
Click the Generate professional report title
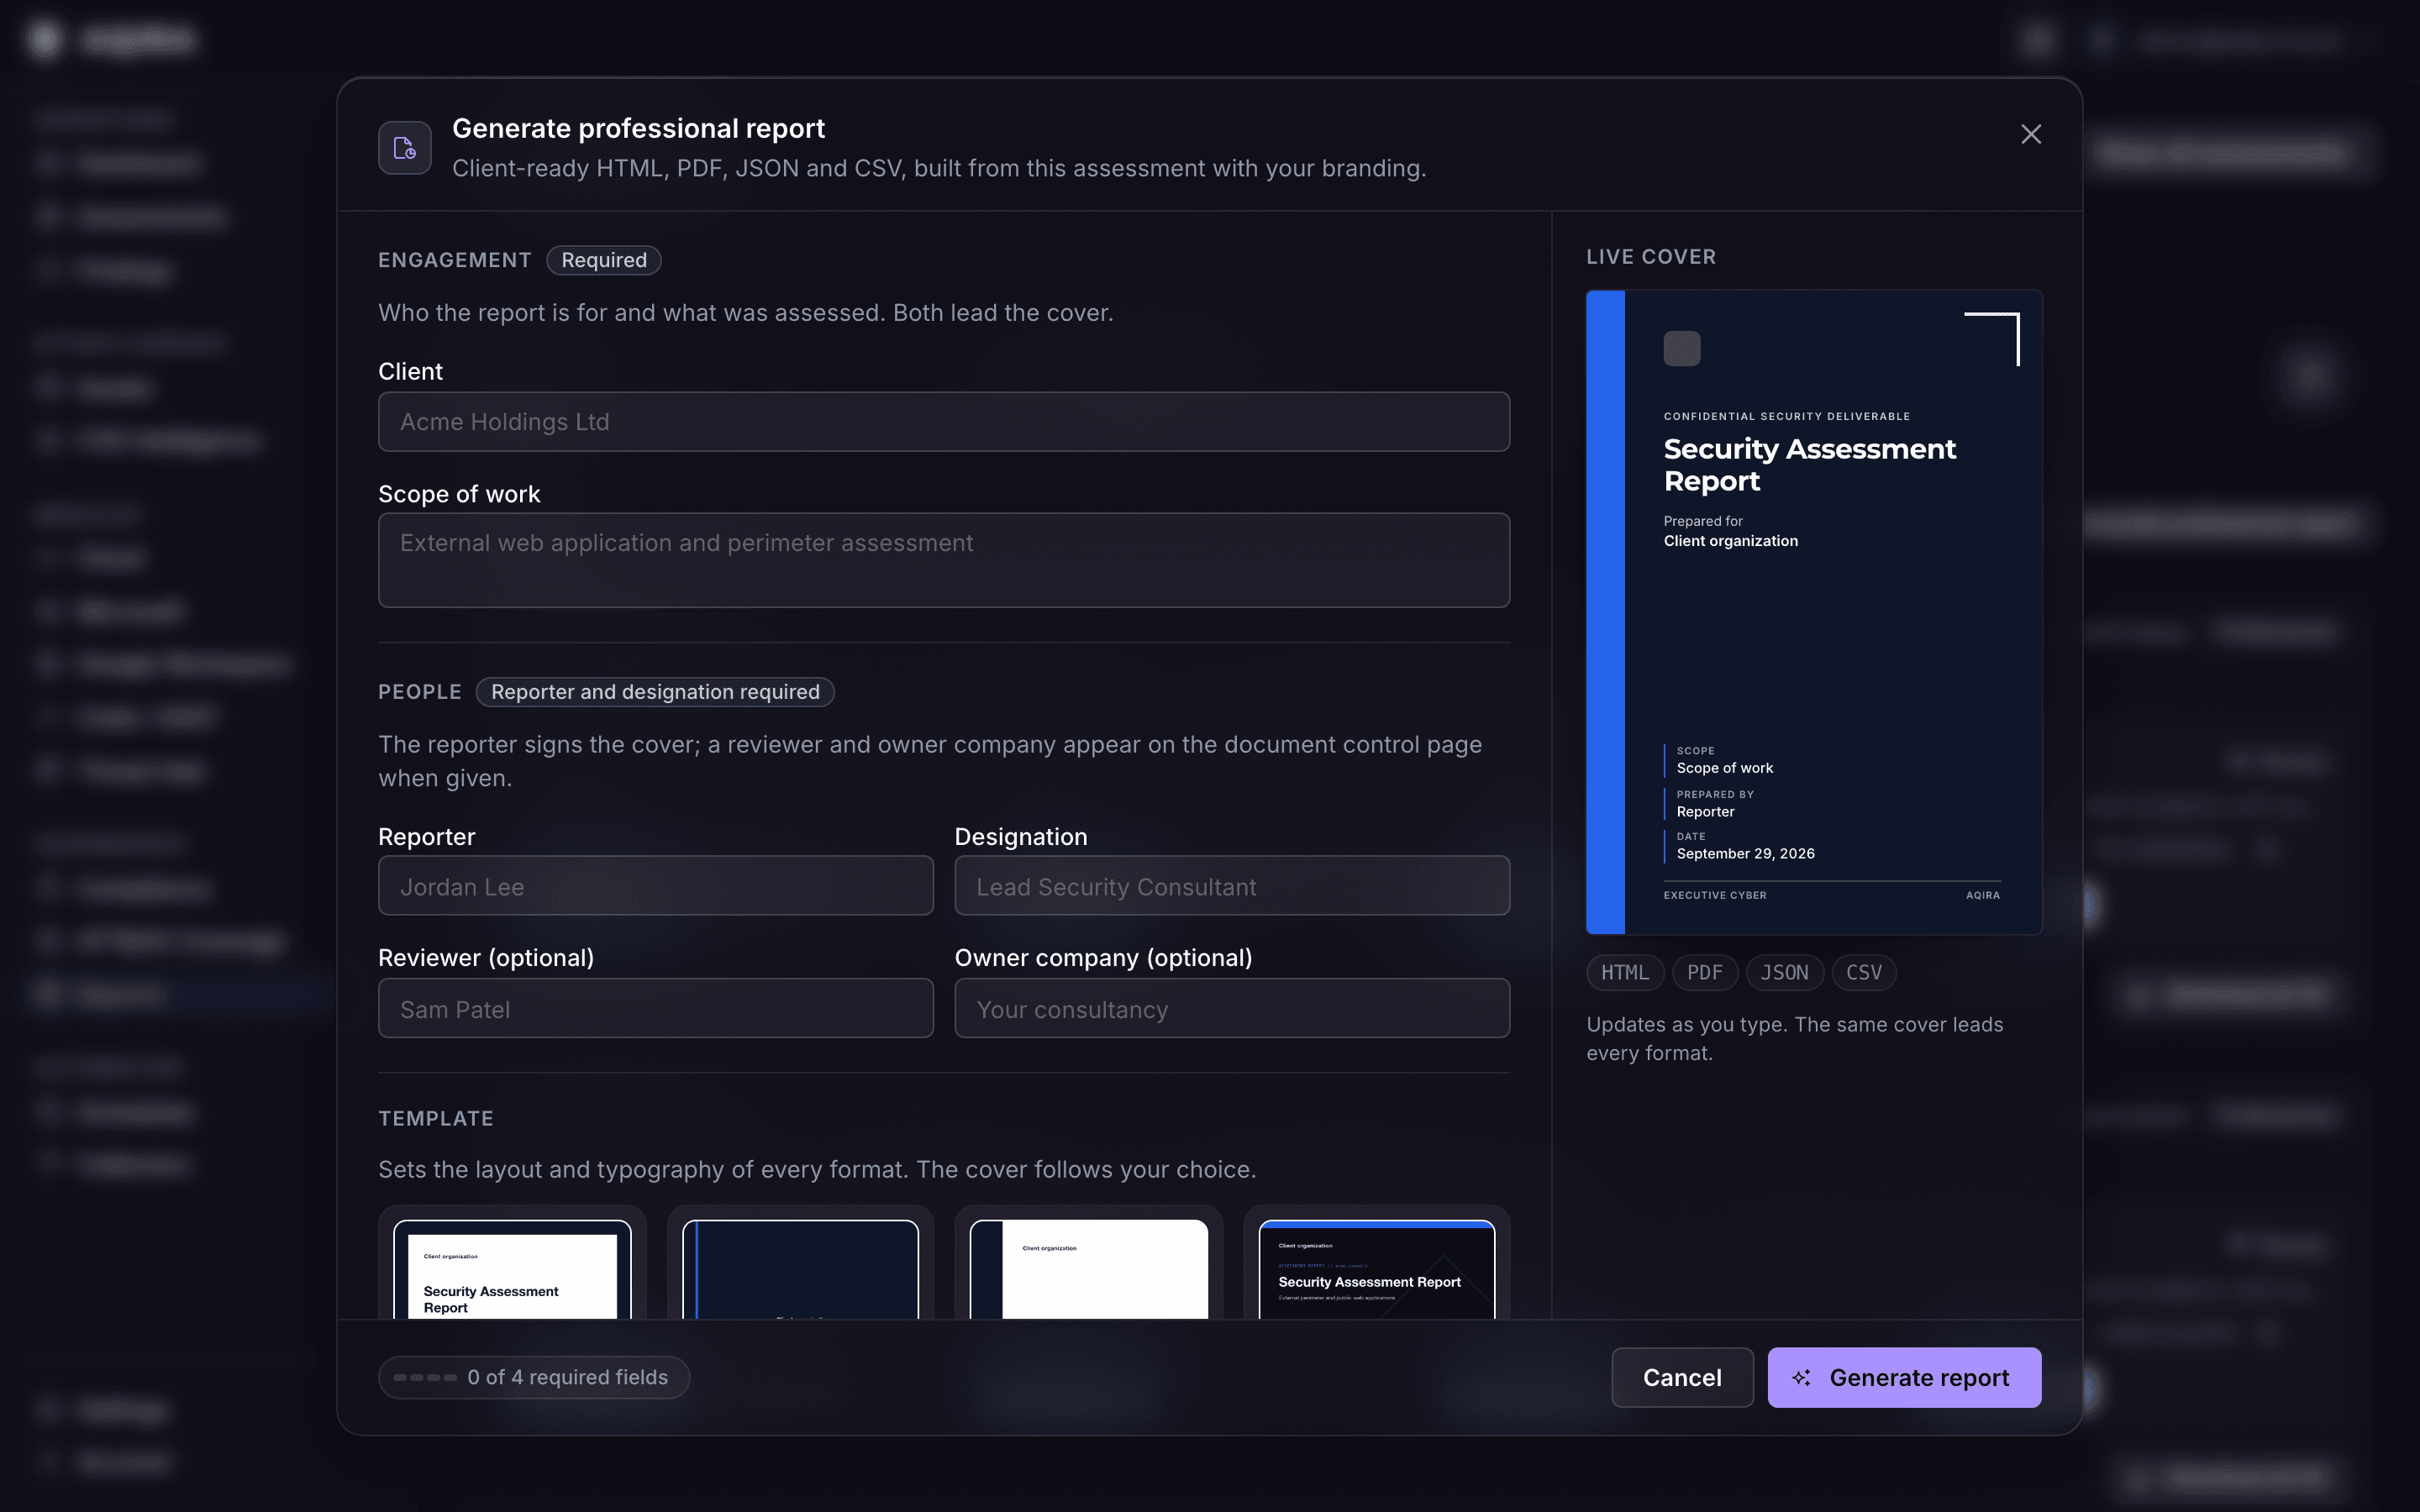click(638, 128)
